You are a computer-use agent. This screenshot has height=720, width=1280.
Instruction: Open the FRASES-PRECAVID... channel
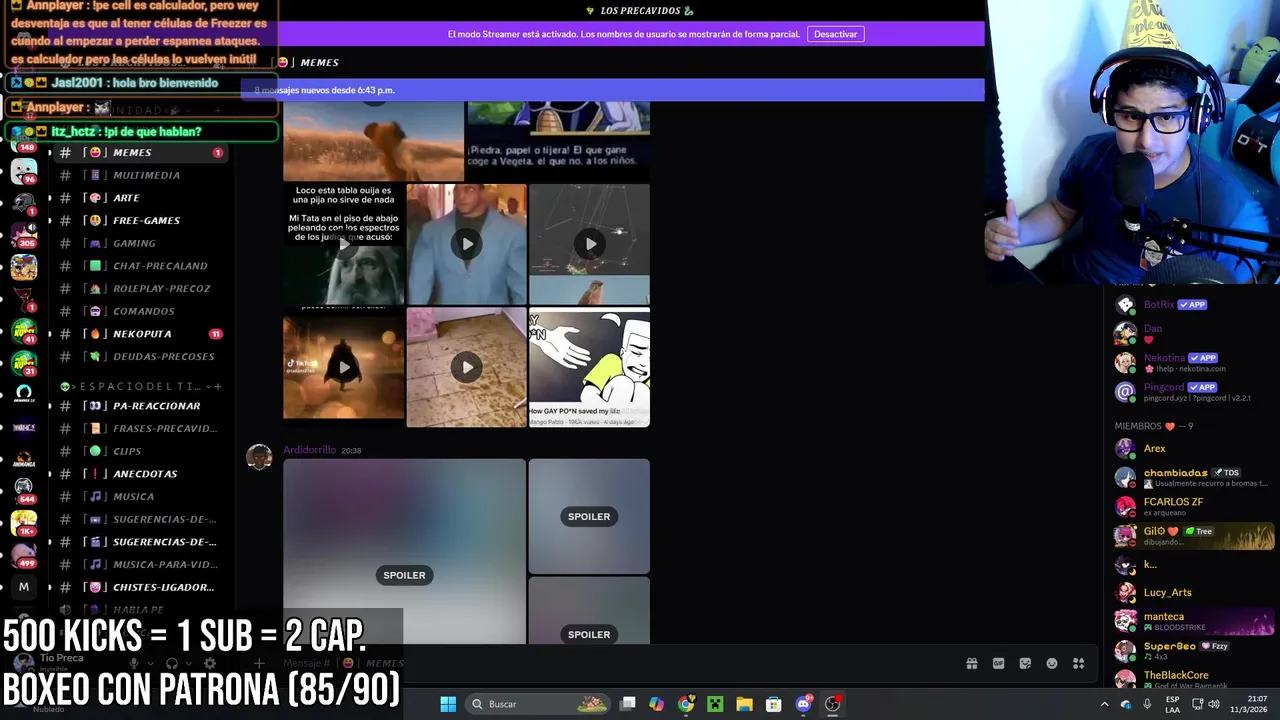click(x=140, y=428)
